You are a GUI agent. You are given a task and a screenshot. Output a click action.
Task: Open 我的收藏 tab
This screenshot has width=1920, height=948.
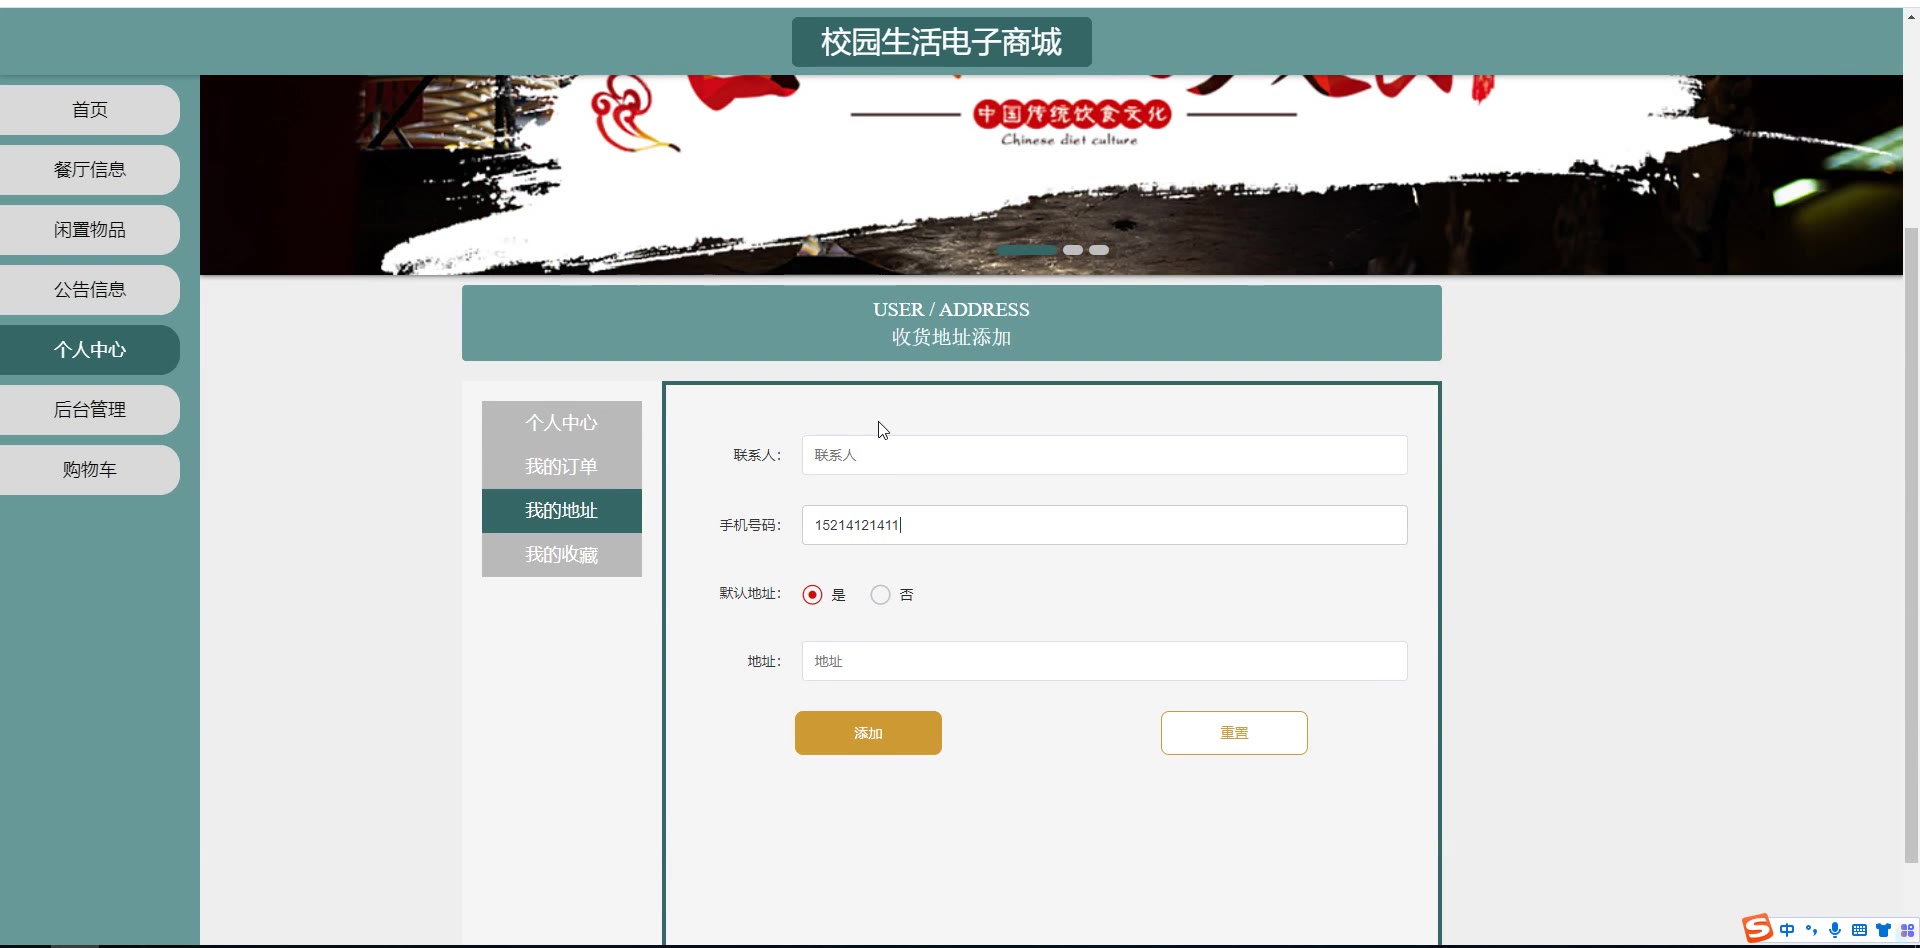(x=562, y=555)
